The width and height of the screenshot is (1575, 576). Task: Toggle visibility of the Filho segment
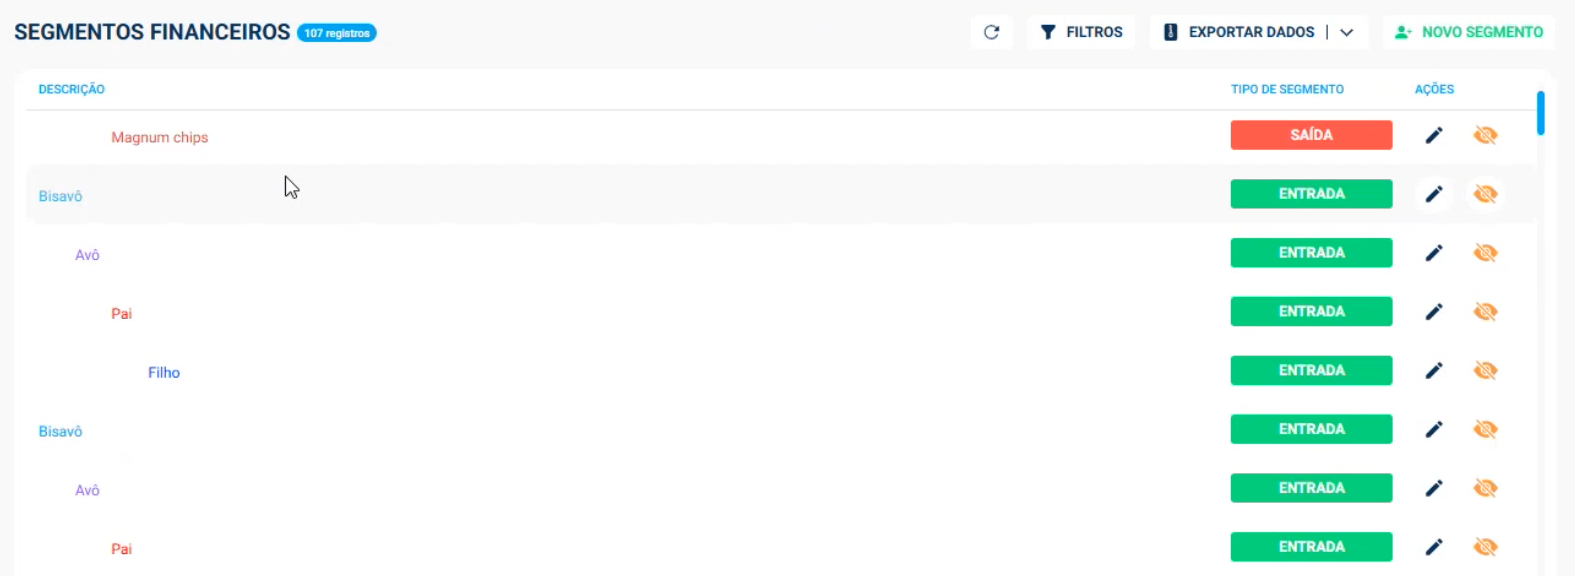tap(1485, 371)
